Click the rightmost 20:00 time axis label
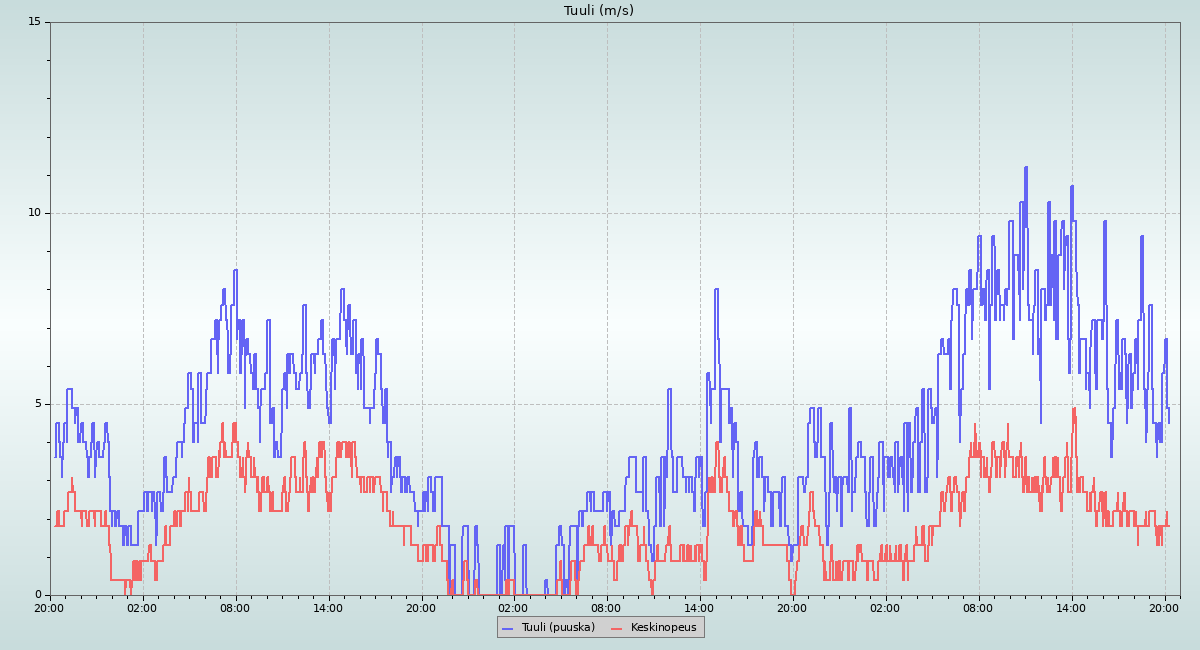Viewport: 1200px width, 650px height. pos(1164,607)
